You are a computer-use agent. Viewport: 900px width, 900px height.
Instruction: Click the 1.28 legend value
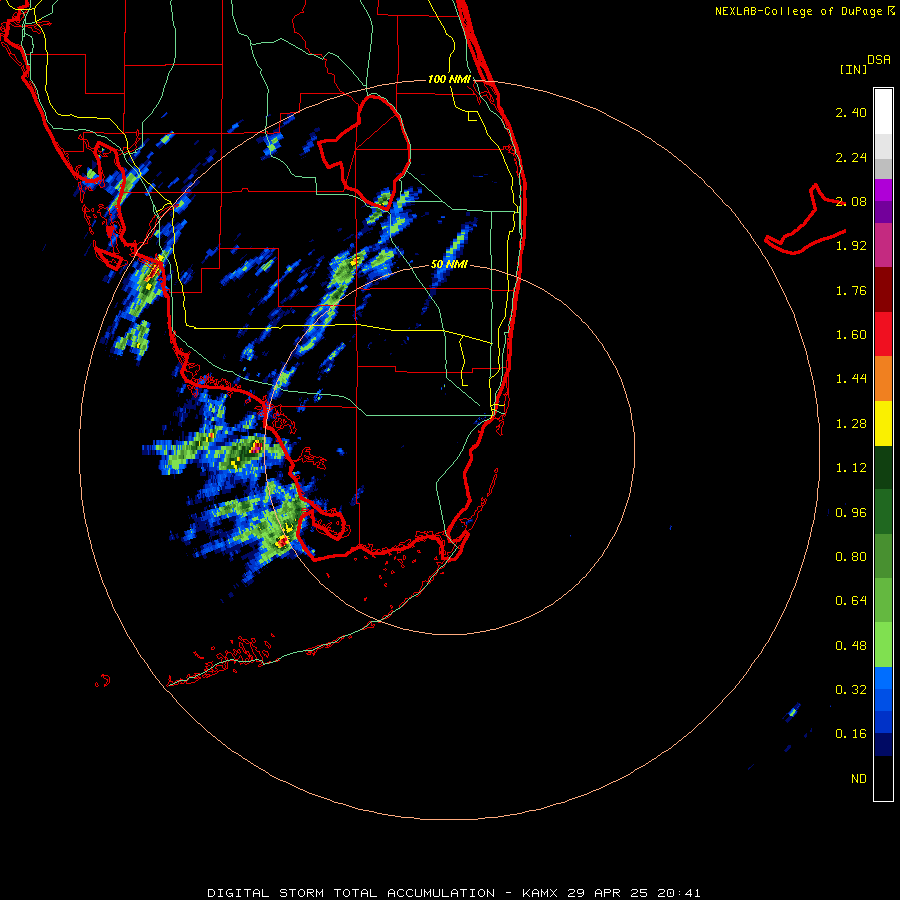[x=851, y=424]
